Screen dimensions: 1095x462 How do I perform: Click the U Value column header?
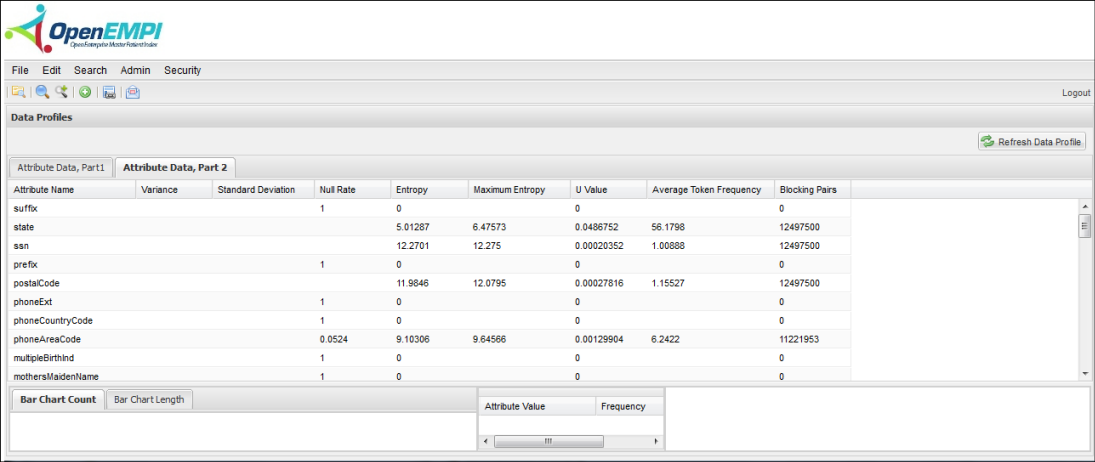[x=608, y=190]
